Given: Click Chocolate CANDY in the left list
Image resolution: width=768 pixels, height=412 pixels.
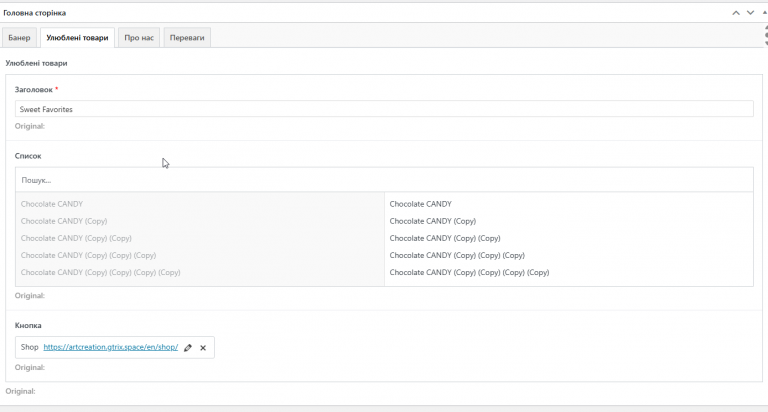Looking at the screenshot, I should click(x=52, y=204).
